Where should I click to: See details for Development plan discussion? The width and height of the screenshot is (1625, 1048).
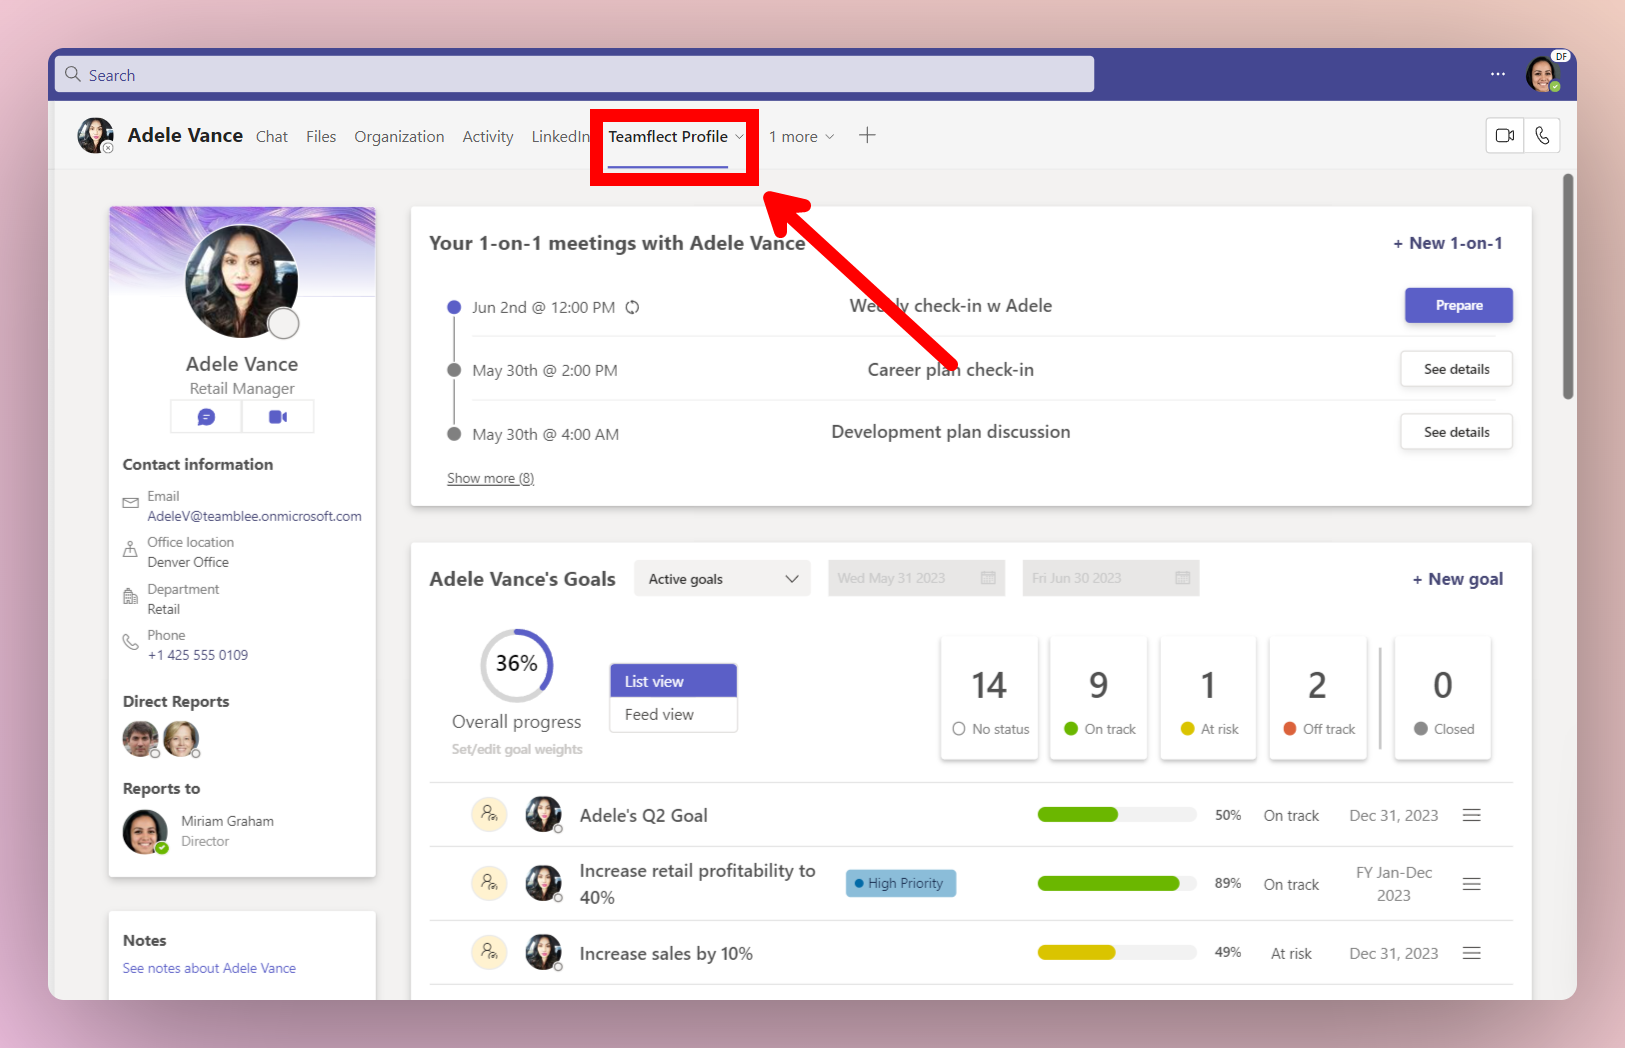tap(1456, 432)
